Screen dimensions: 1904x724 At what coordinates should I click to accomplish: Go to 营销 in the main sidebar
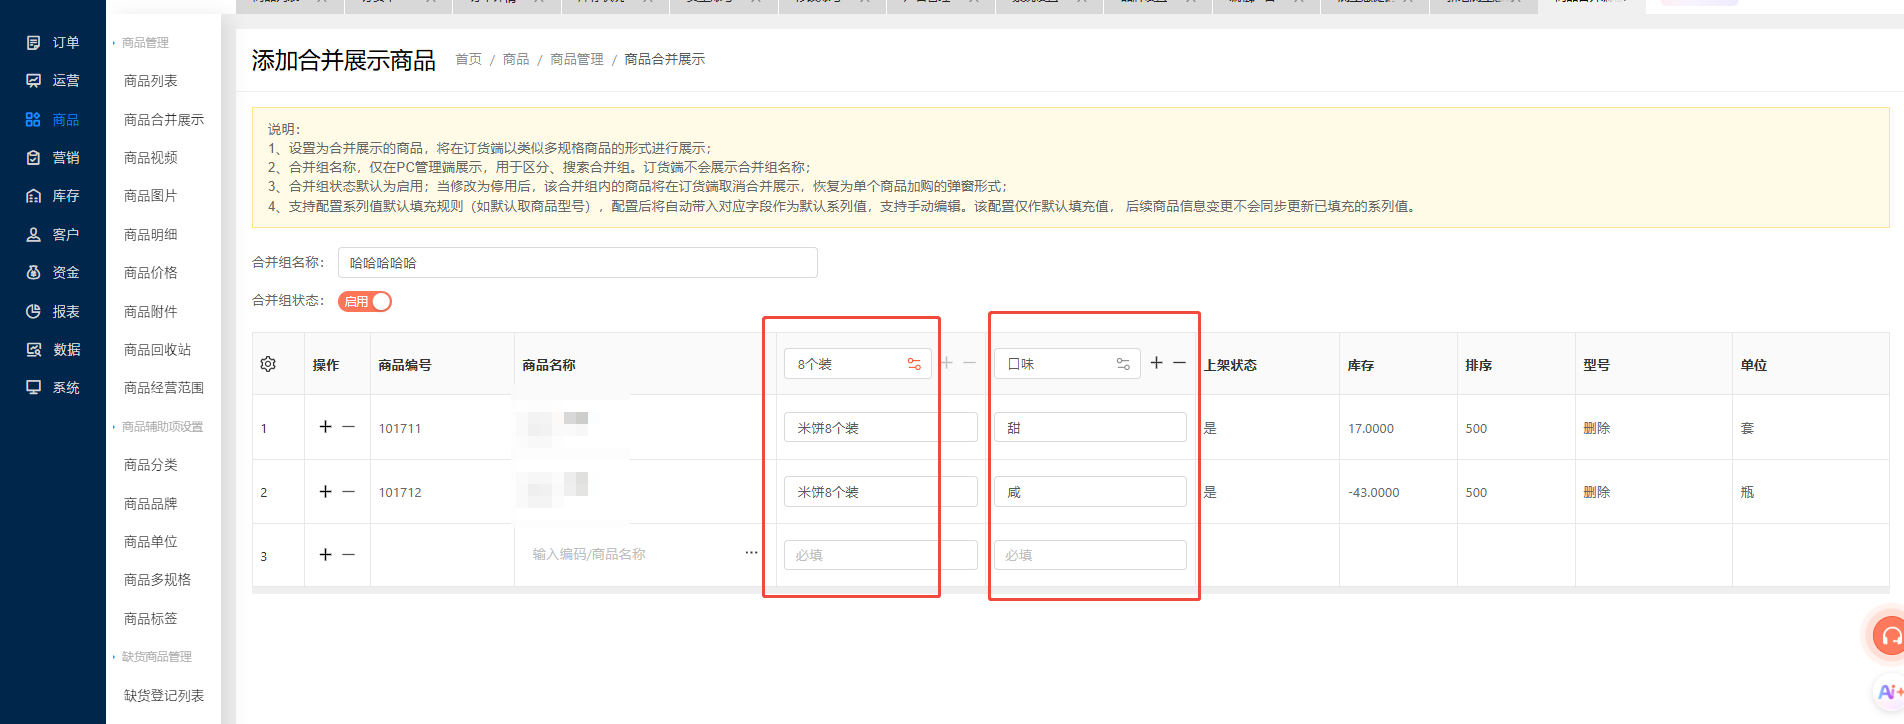pos(53,157)
